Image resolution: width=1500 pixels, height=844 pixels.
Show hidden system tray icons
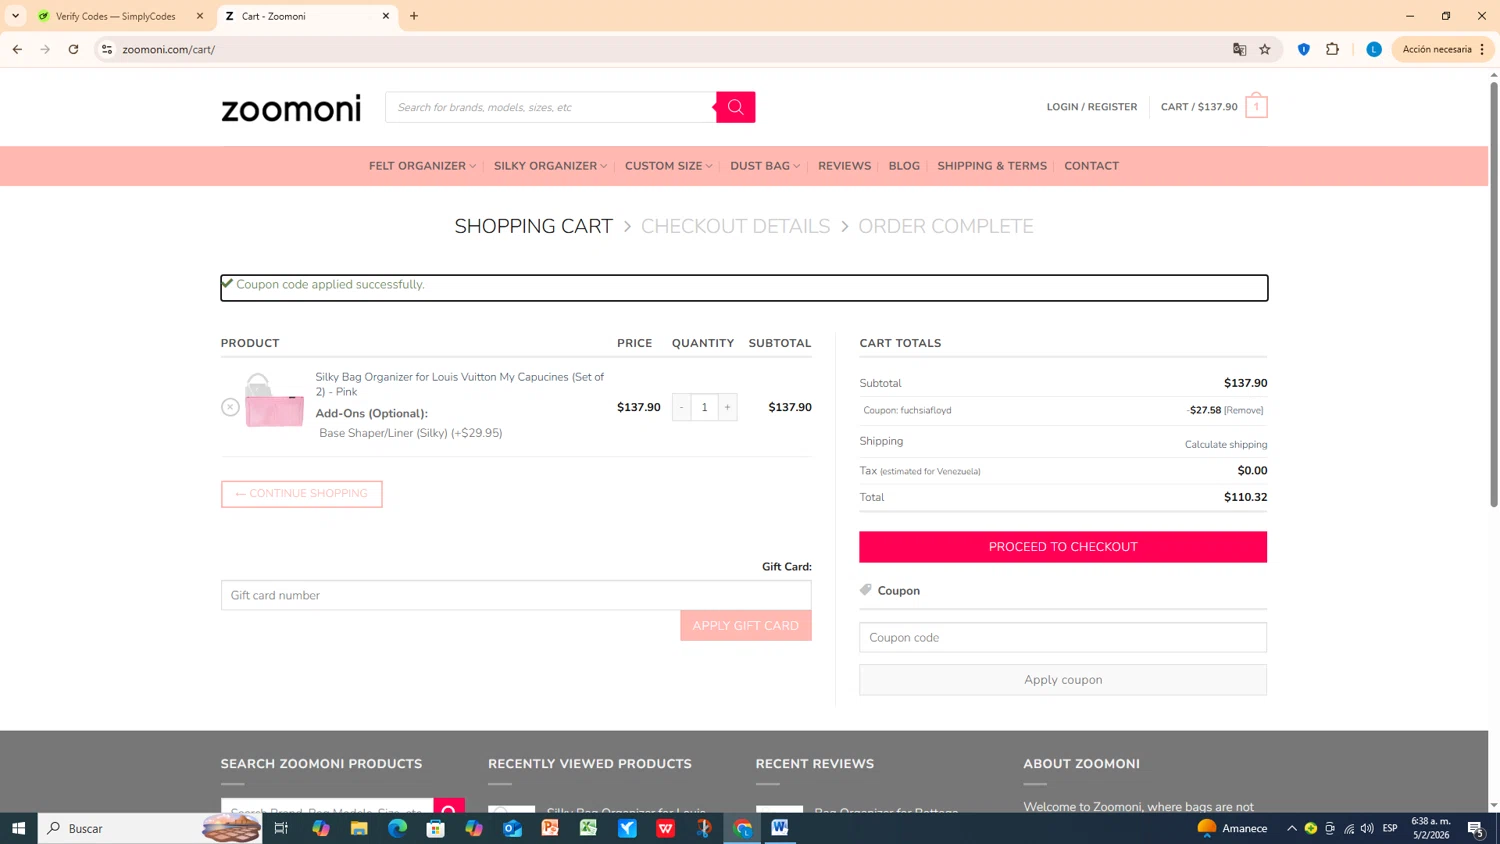click(1291, 828)
